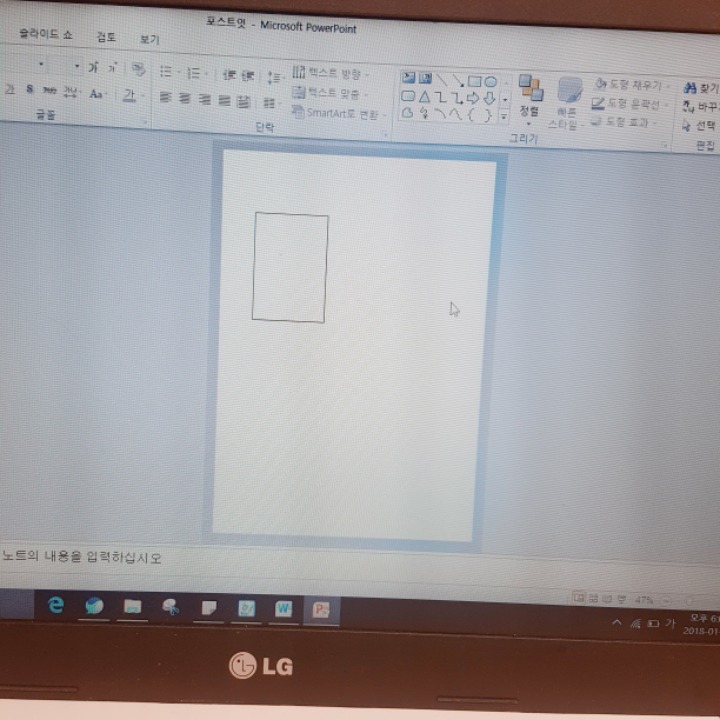
Task: Select the straight line shape
Action: (442, 80)
